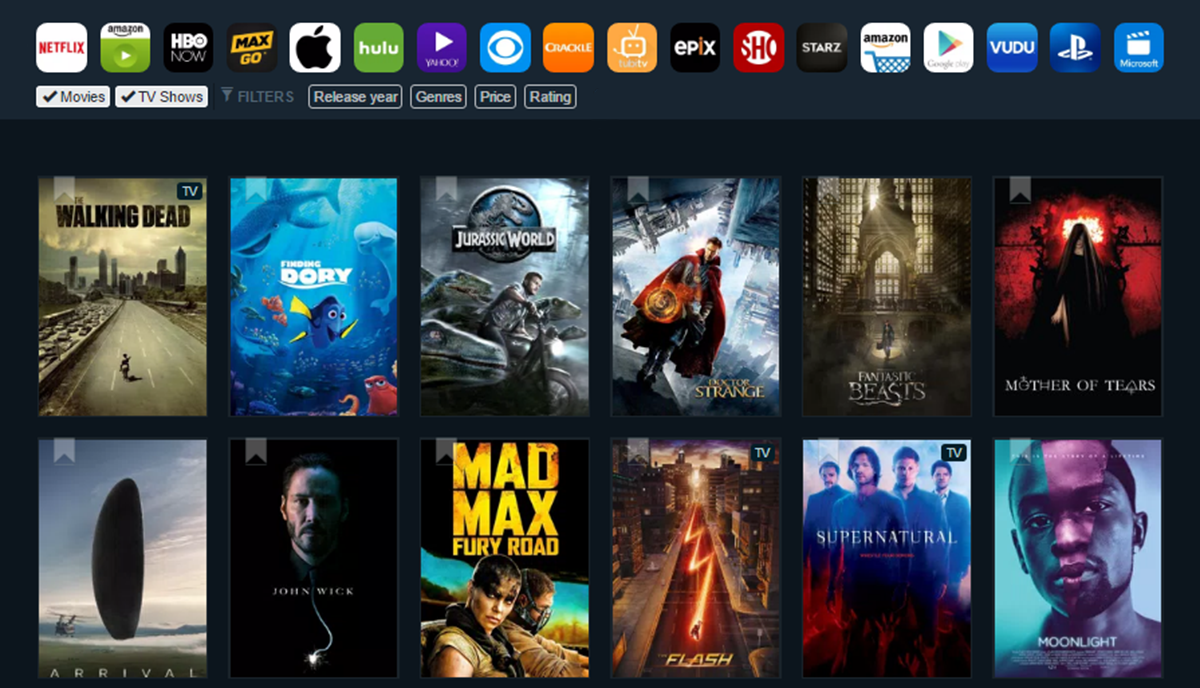Open the Release year filter

click(x=355, y=97)
